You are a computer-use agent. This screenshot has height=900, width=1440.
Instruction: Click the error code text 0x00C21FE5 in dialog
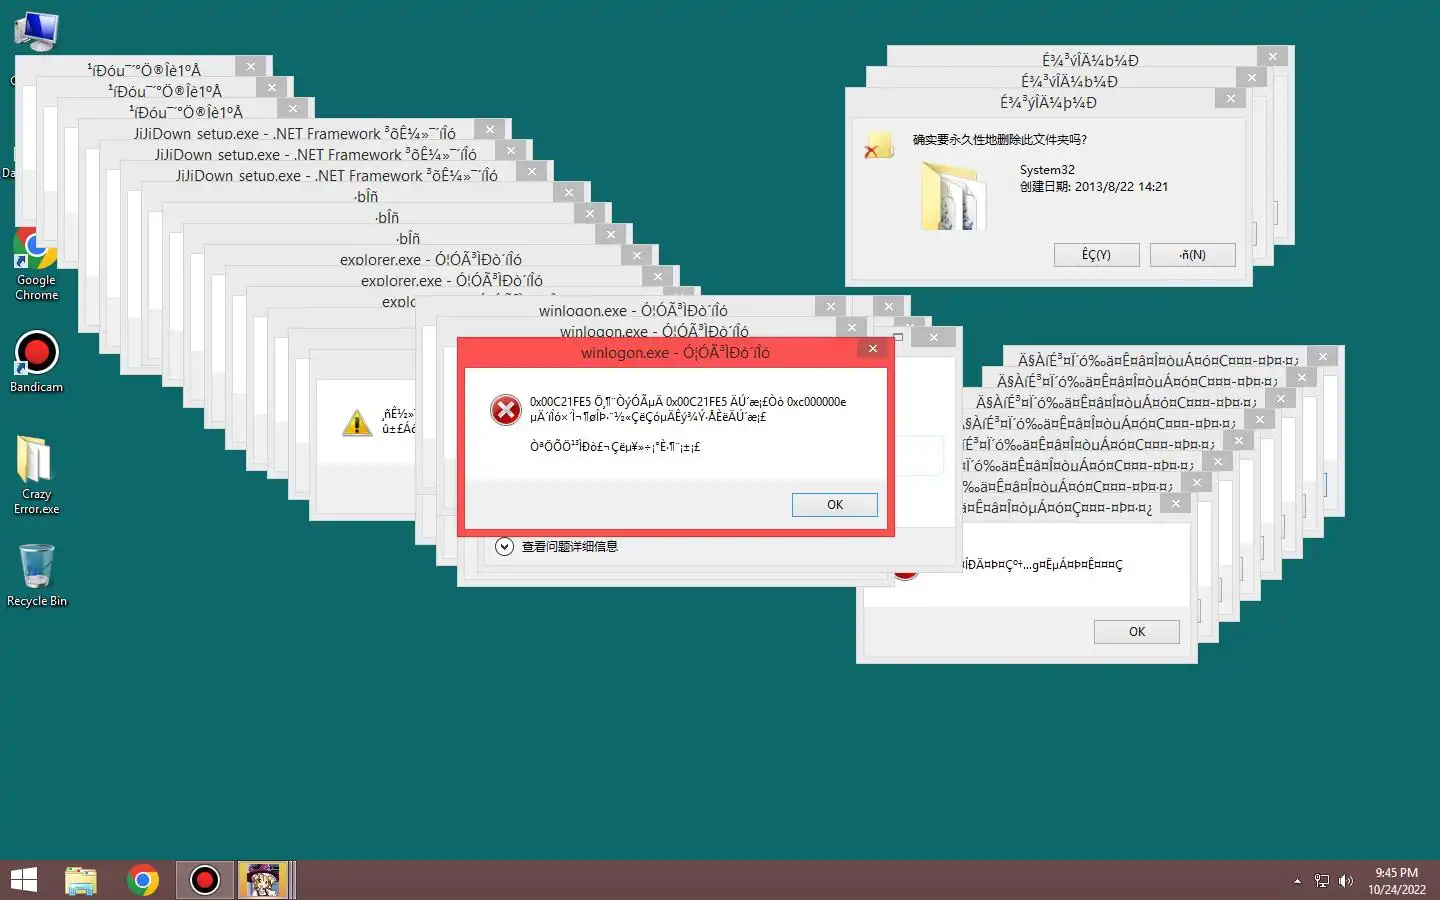559,402
